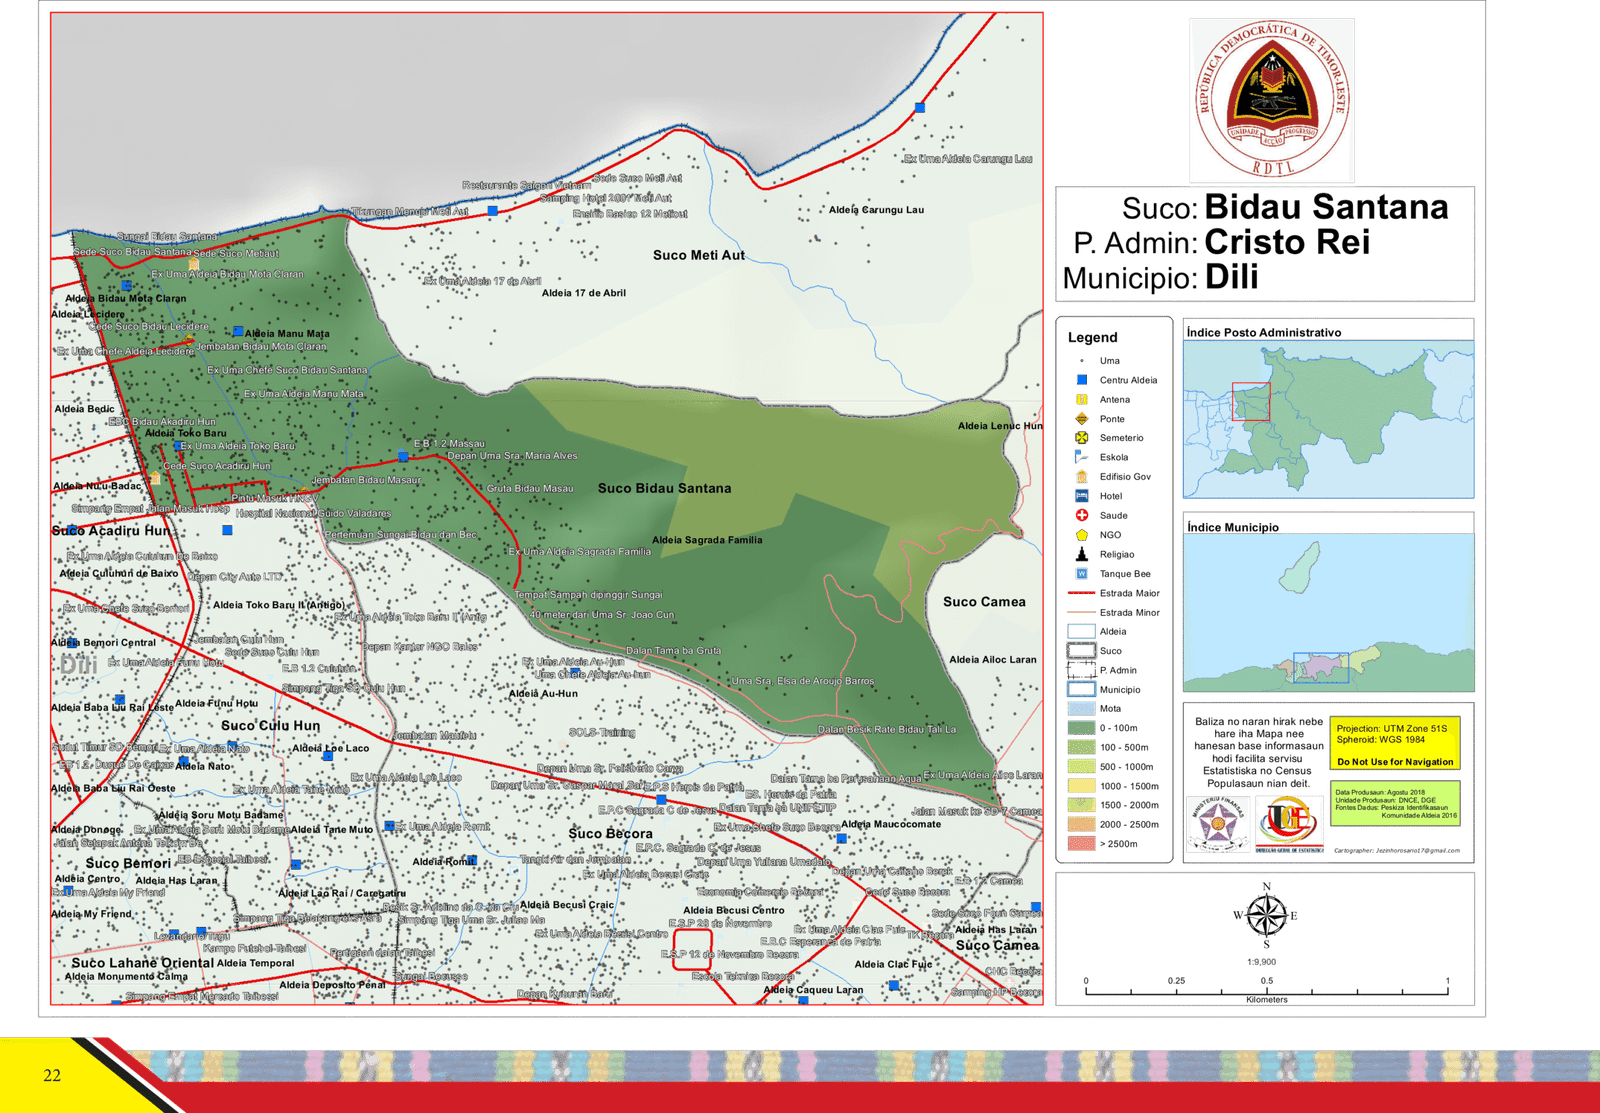Open the Índice Posto Administrativo inset map
This screenshot has height=1113, width=1600.
(x=1328, y=419)
